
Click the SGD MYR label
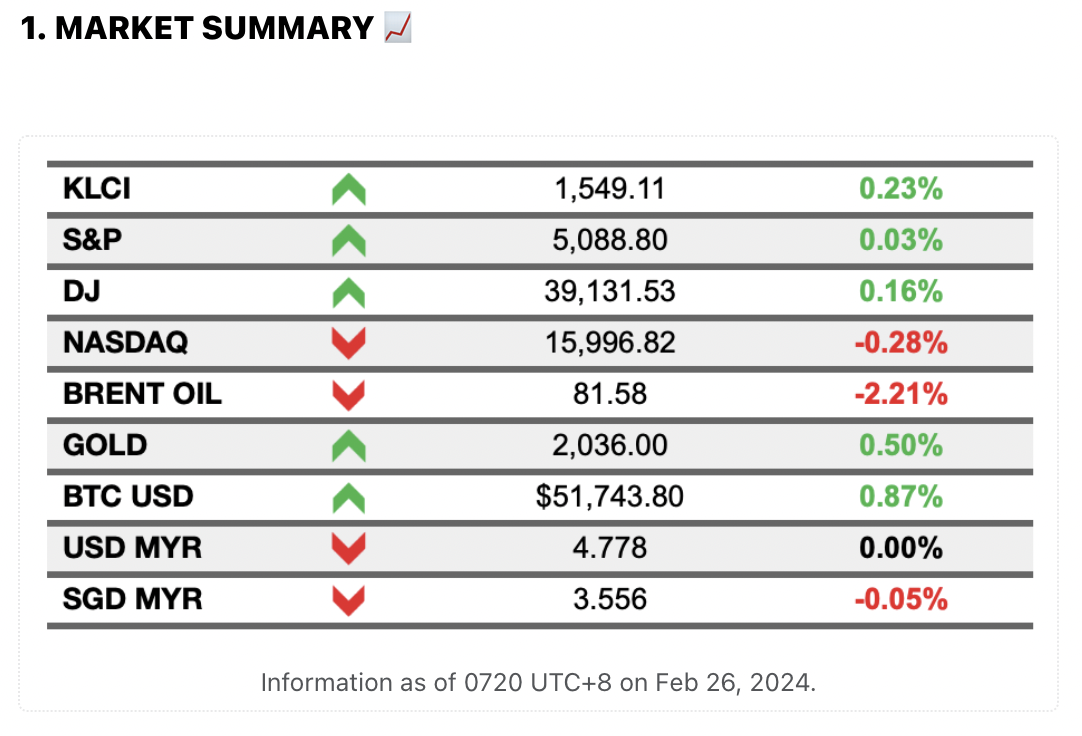click(132, 600)
